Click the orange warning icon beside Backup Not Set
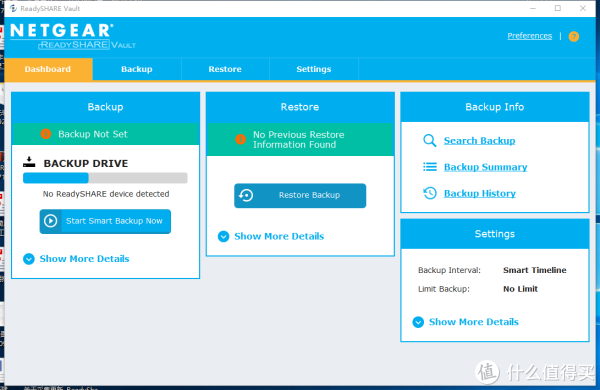 coord(46,134)
